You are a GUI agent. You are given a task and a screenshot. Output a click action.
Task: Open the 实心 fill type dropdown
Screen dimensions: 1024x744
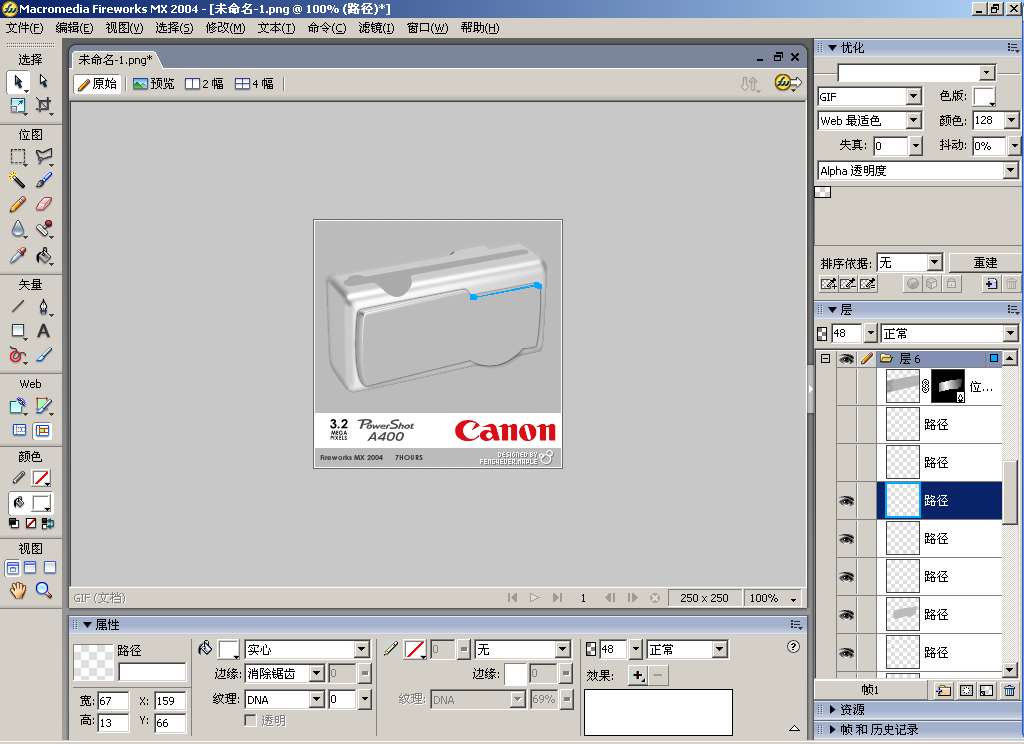(x=362, y=649)
